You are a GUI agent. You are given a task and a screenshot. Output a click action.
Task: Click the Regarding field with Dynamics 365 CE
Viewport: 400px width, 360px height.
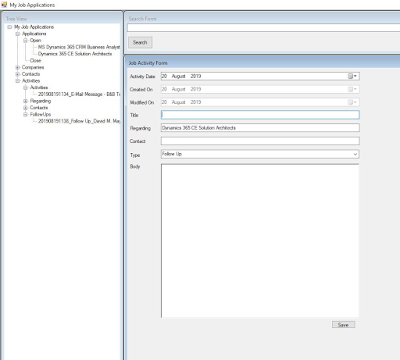click(x=260, y=128)
